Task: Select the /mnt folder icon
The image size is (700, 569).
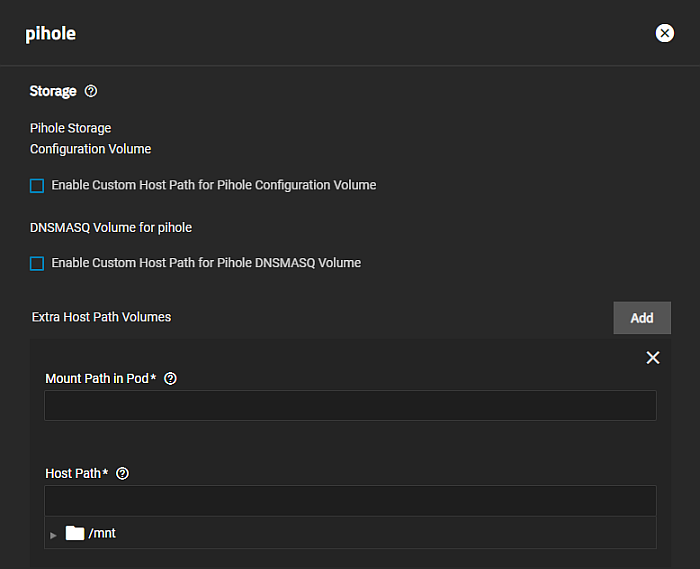Action: 75,533
